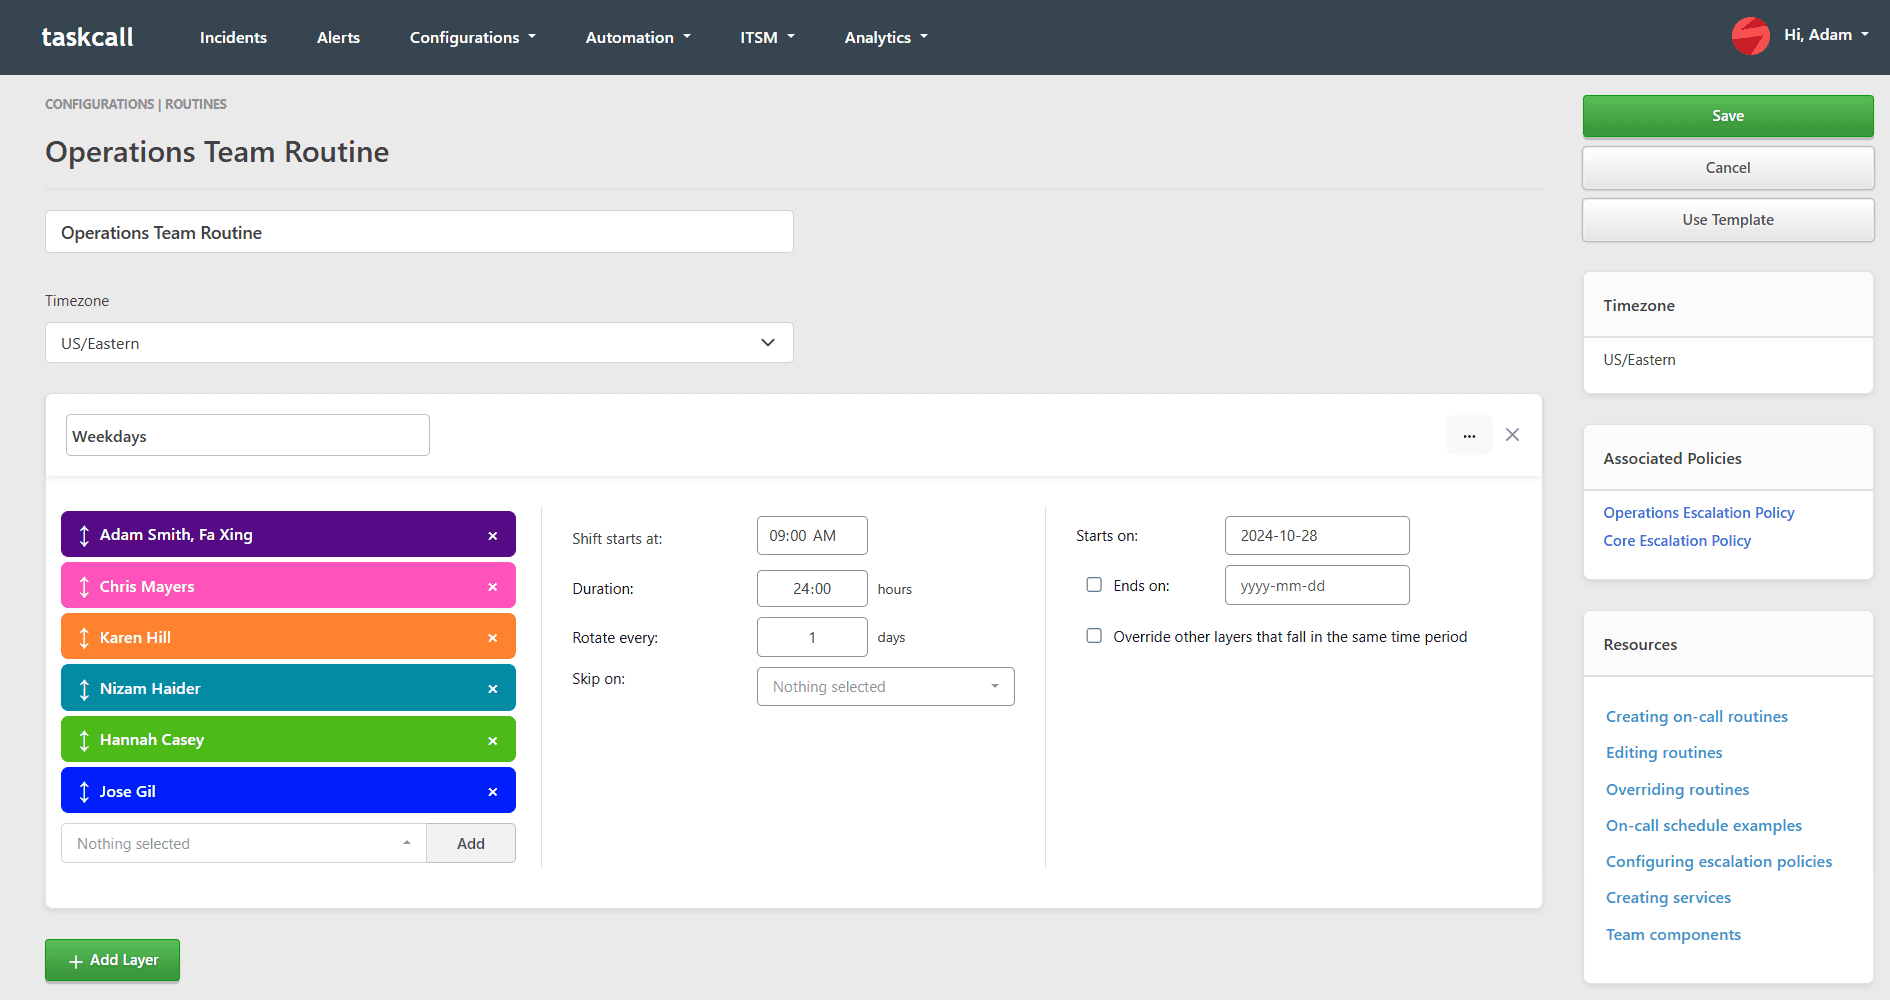Open the layer options ellipsis menu
The width and height of the screenshot is (1890, 1000).
point(1468,436)
